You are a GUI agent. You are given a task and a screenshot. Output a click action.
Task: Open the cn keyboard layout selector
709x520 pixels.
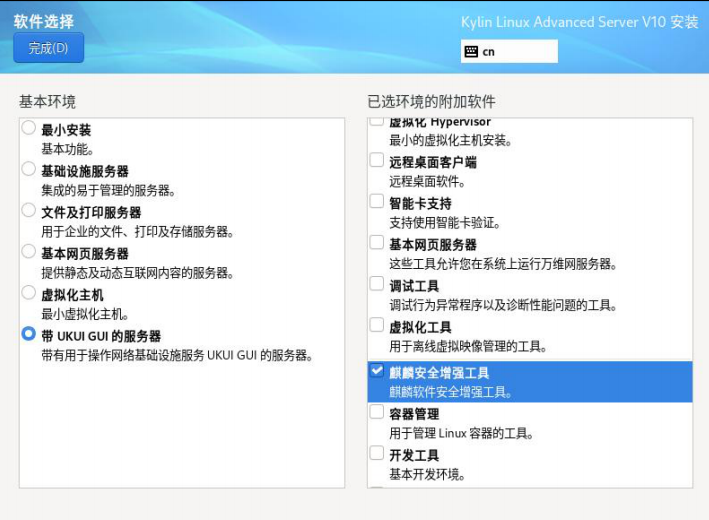[509, 51]
